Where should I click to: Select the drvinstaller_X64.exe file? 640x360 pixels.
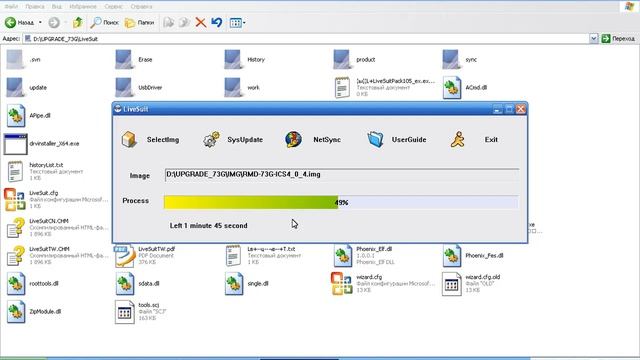click(42, 144)
